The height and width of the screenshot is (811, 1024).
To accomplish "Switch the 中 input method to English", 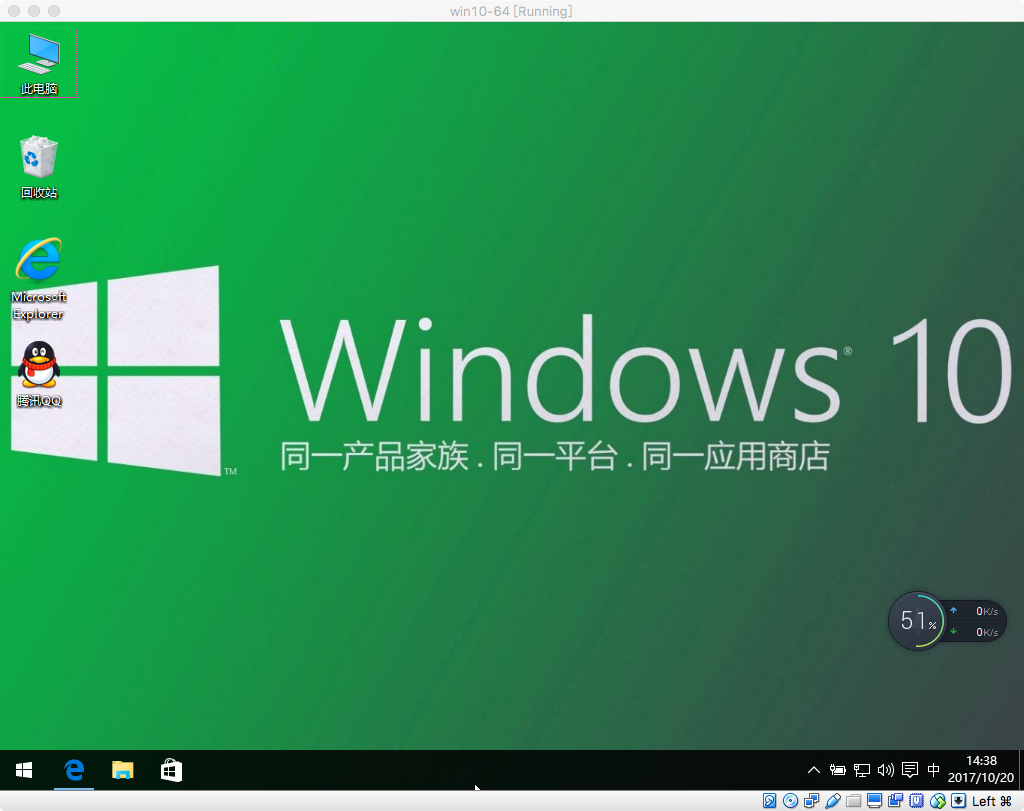I will pos(933,770).
